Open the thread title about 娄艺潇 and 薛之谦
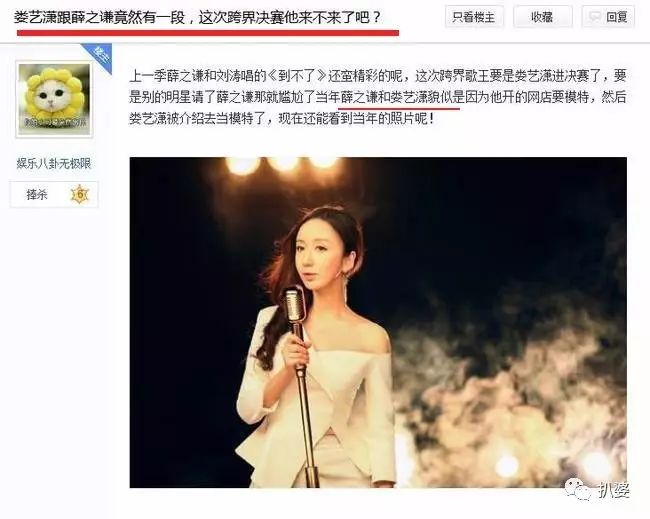The height and width of the screenshot is (519, 650). tap(197, 18)
